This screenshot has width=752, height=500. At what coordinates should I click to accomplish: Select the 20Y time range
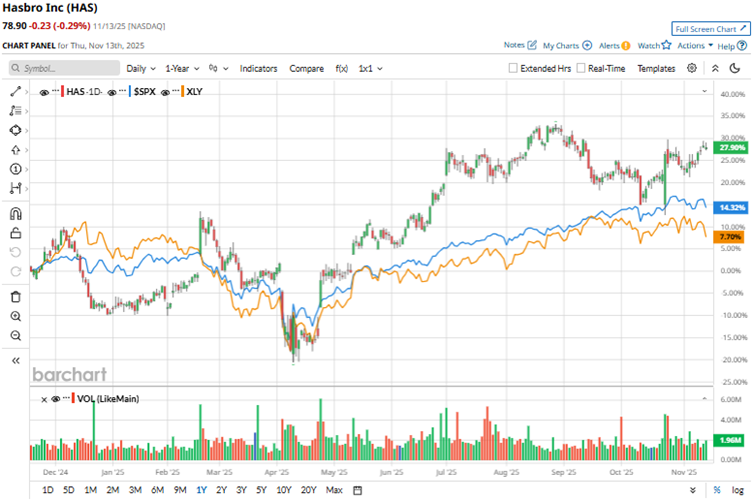(308, 490)
